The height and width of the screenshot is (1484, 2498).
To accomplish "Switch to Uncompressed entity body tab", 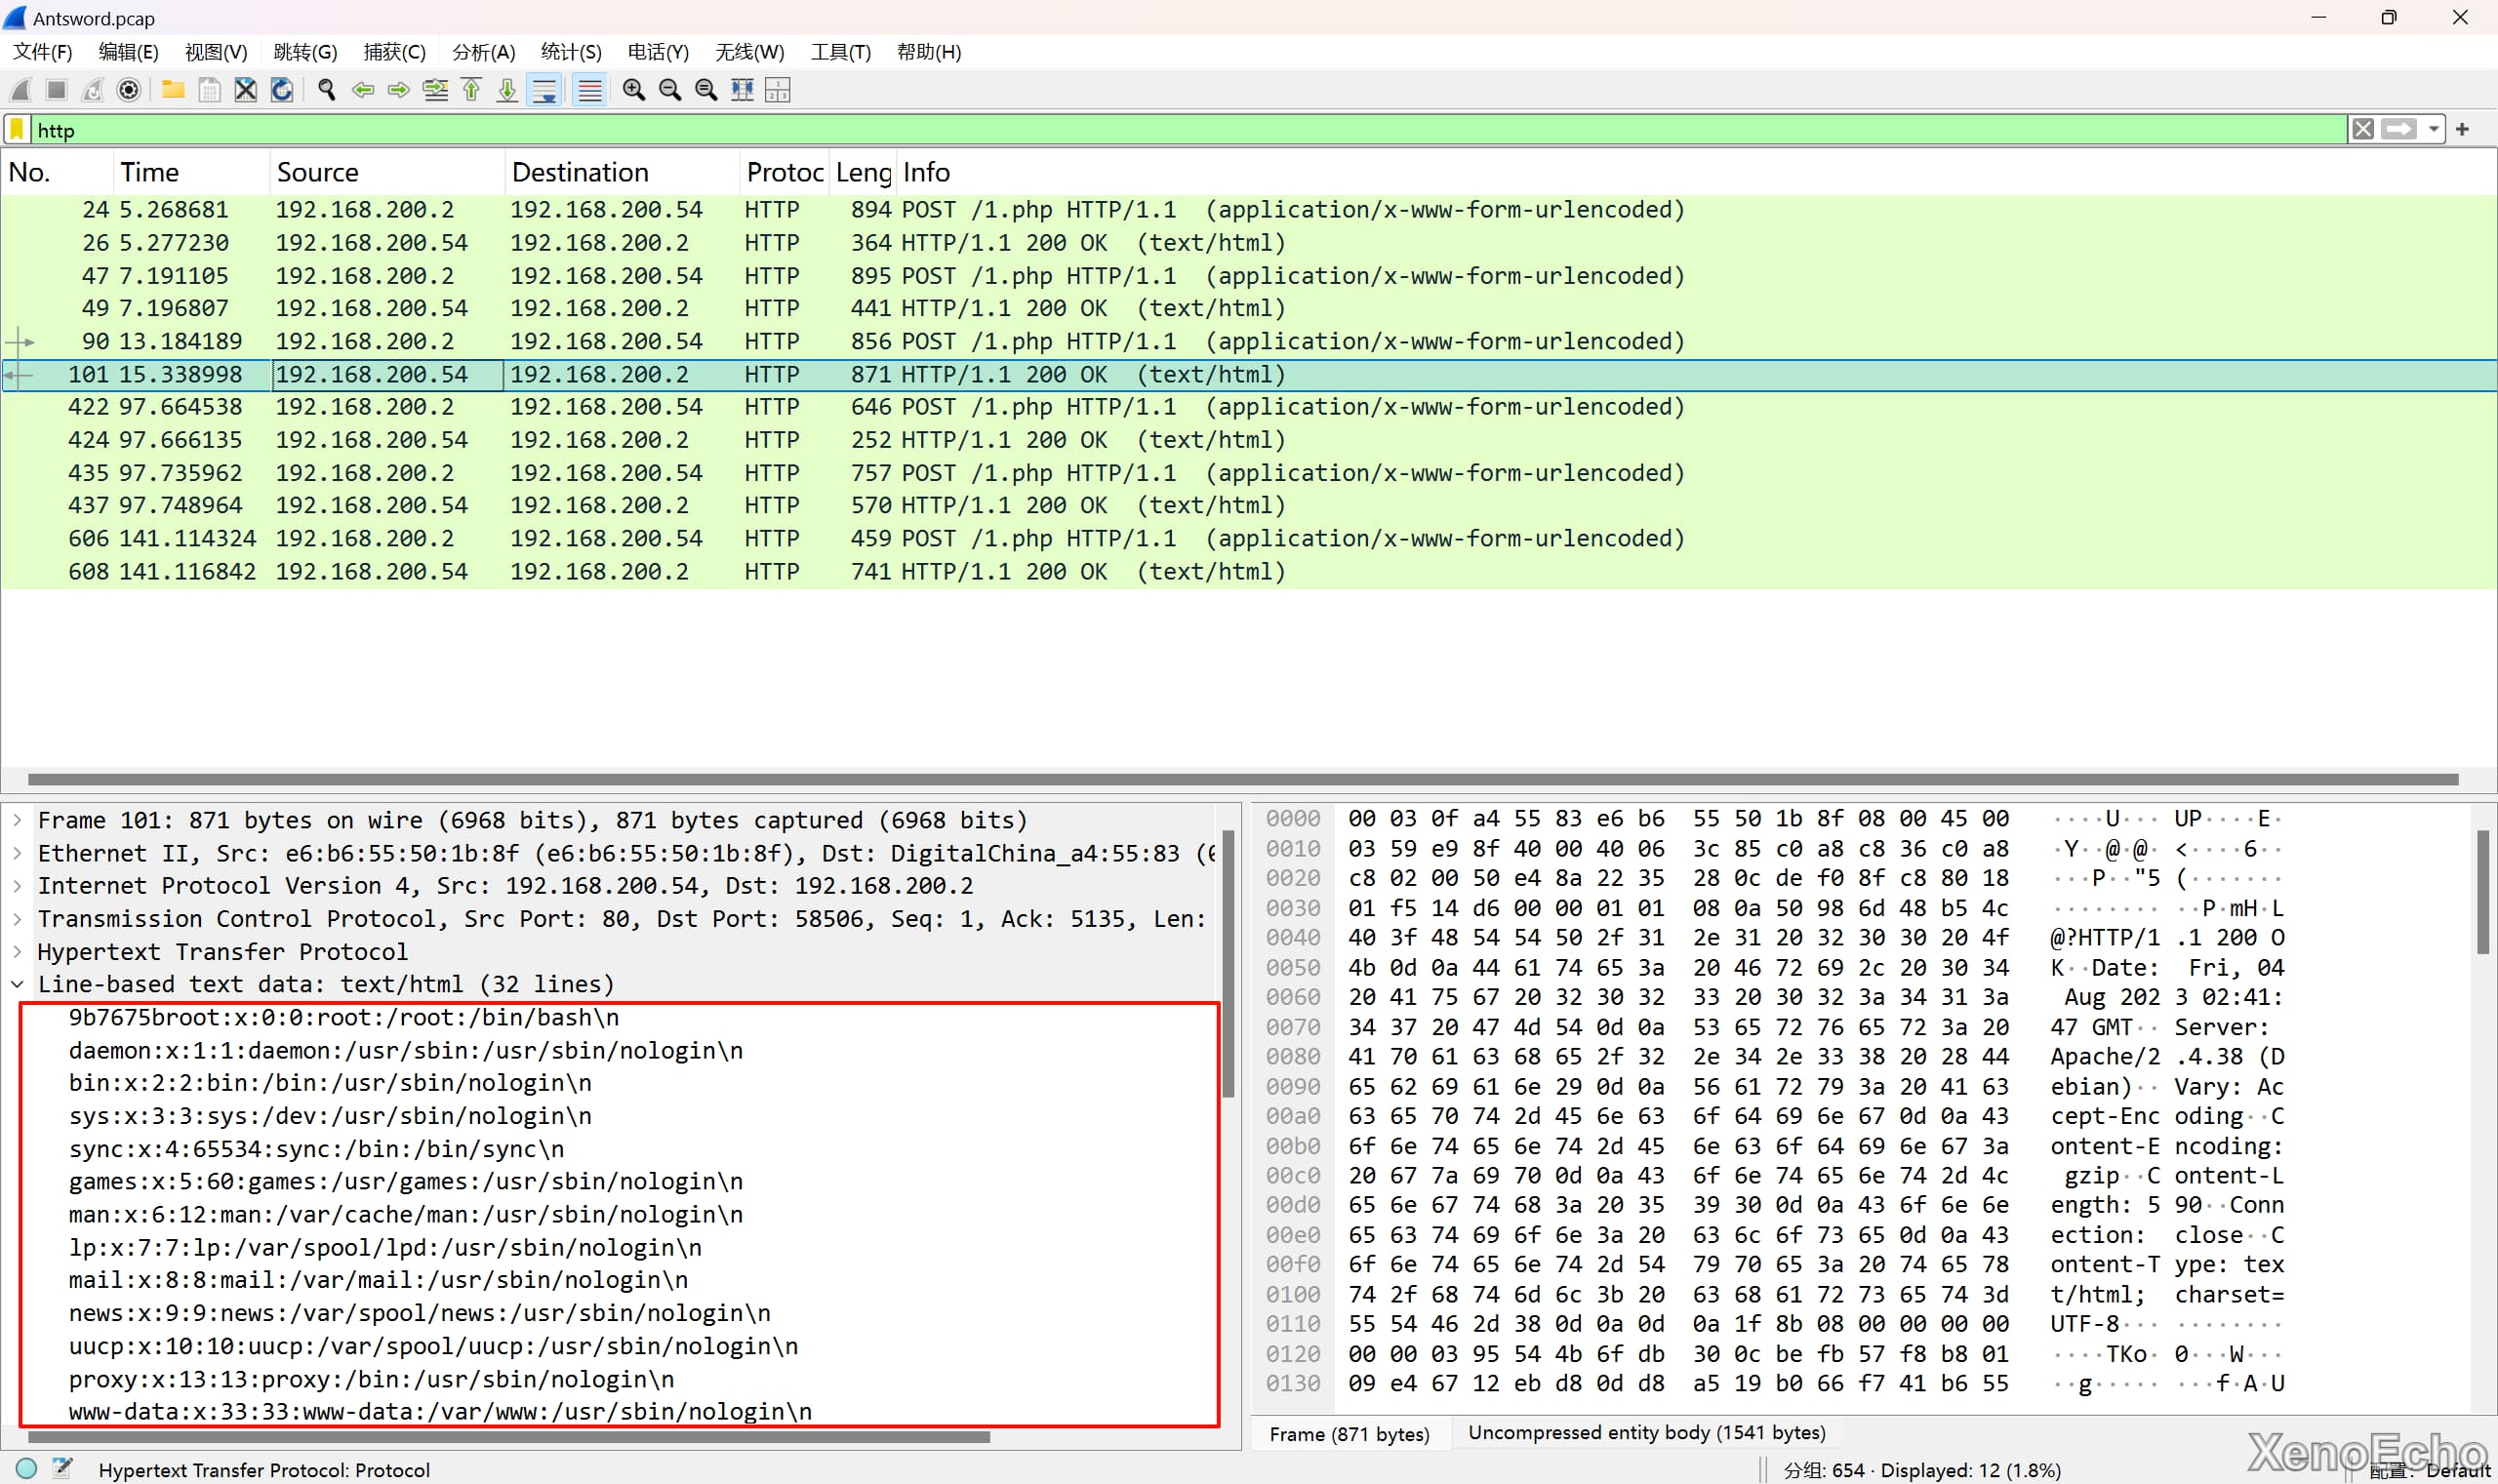I will pyautogui.click(x=1645, y=1433).
